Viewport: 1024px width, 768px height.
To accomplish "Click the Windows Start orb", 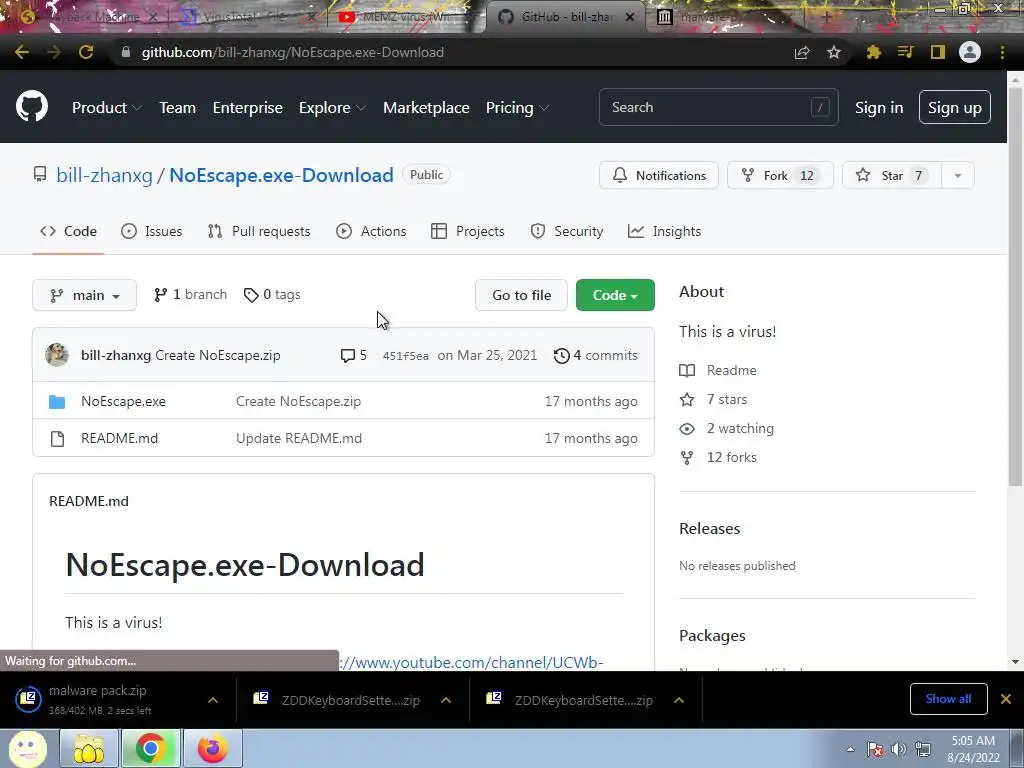I will [27, 748].
